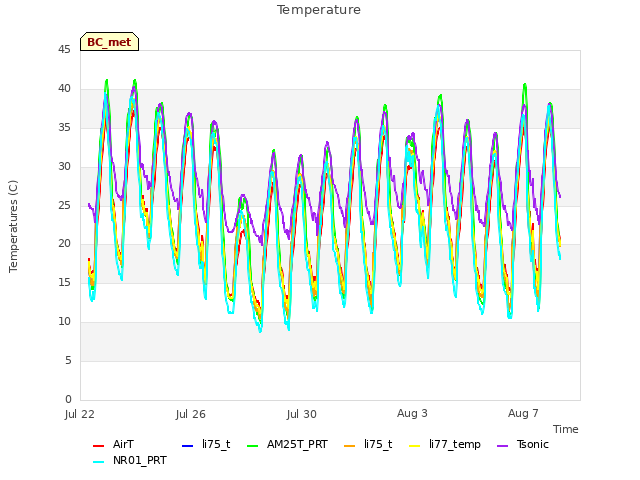Click the cyan NR01_PRT legend swatch
Viewport: 640px width, 480px height.
pos(98,461)
